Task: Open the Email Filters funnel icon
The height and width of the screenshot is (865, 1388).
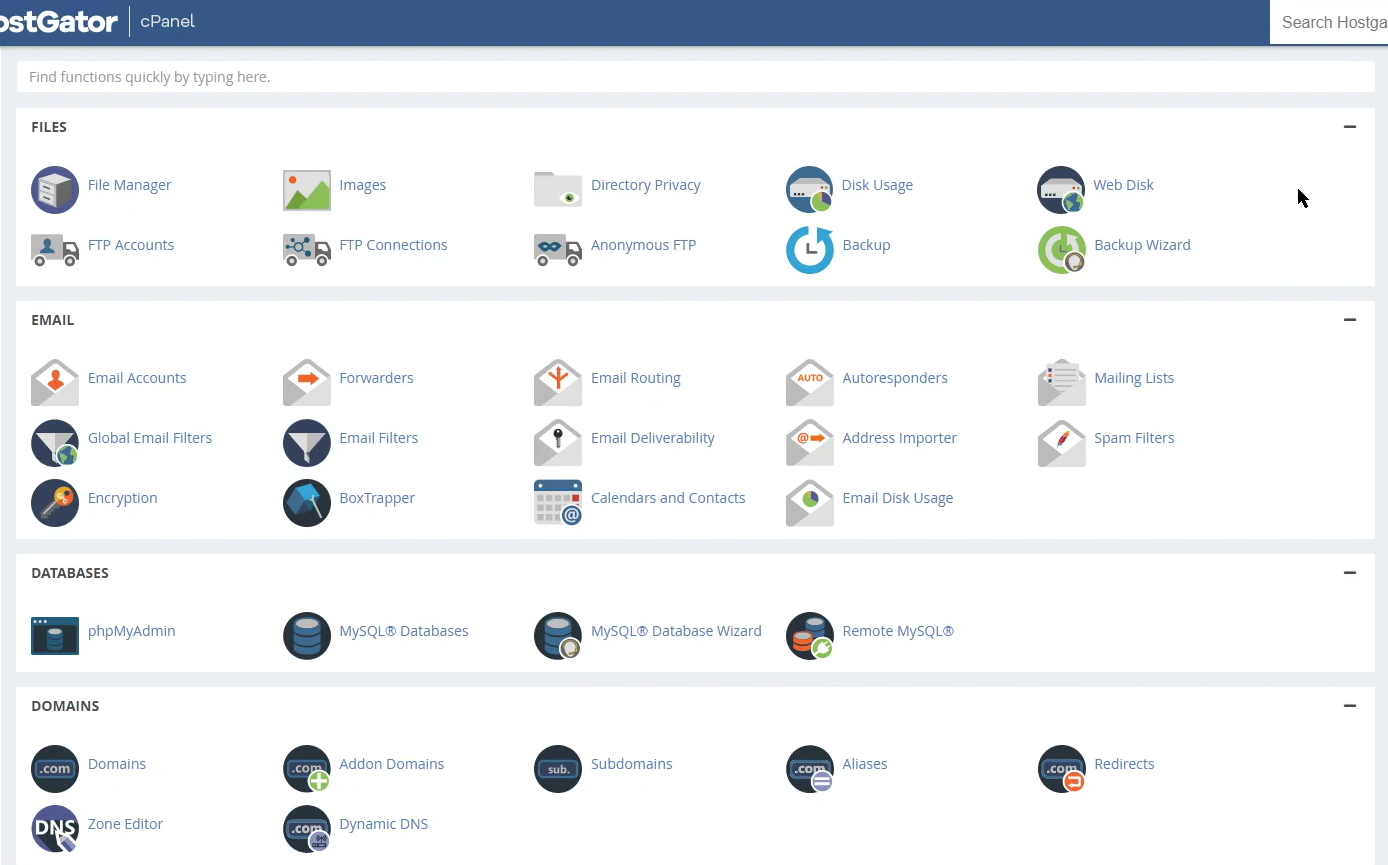Action: [307, 443]
